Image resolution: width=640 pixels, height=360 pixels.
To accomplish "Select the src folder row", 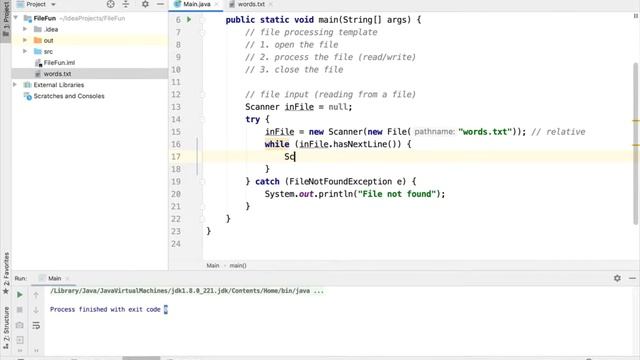I will (90, 51).
